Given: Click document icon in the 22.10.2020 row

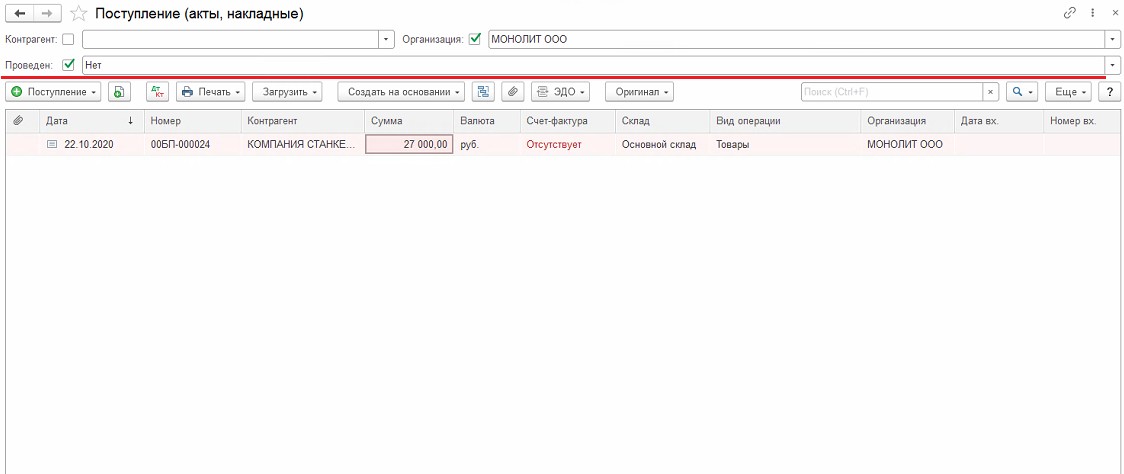Looking at the screenshot, I should 52,144.
